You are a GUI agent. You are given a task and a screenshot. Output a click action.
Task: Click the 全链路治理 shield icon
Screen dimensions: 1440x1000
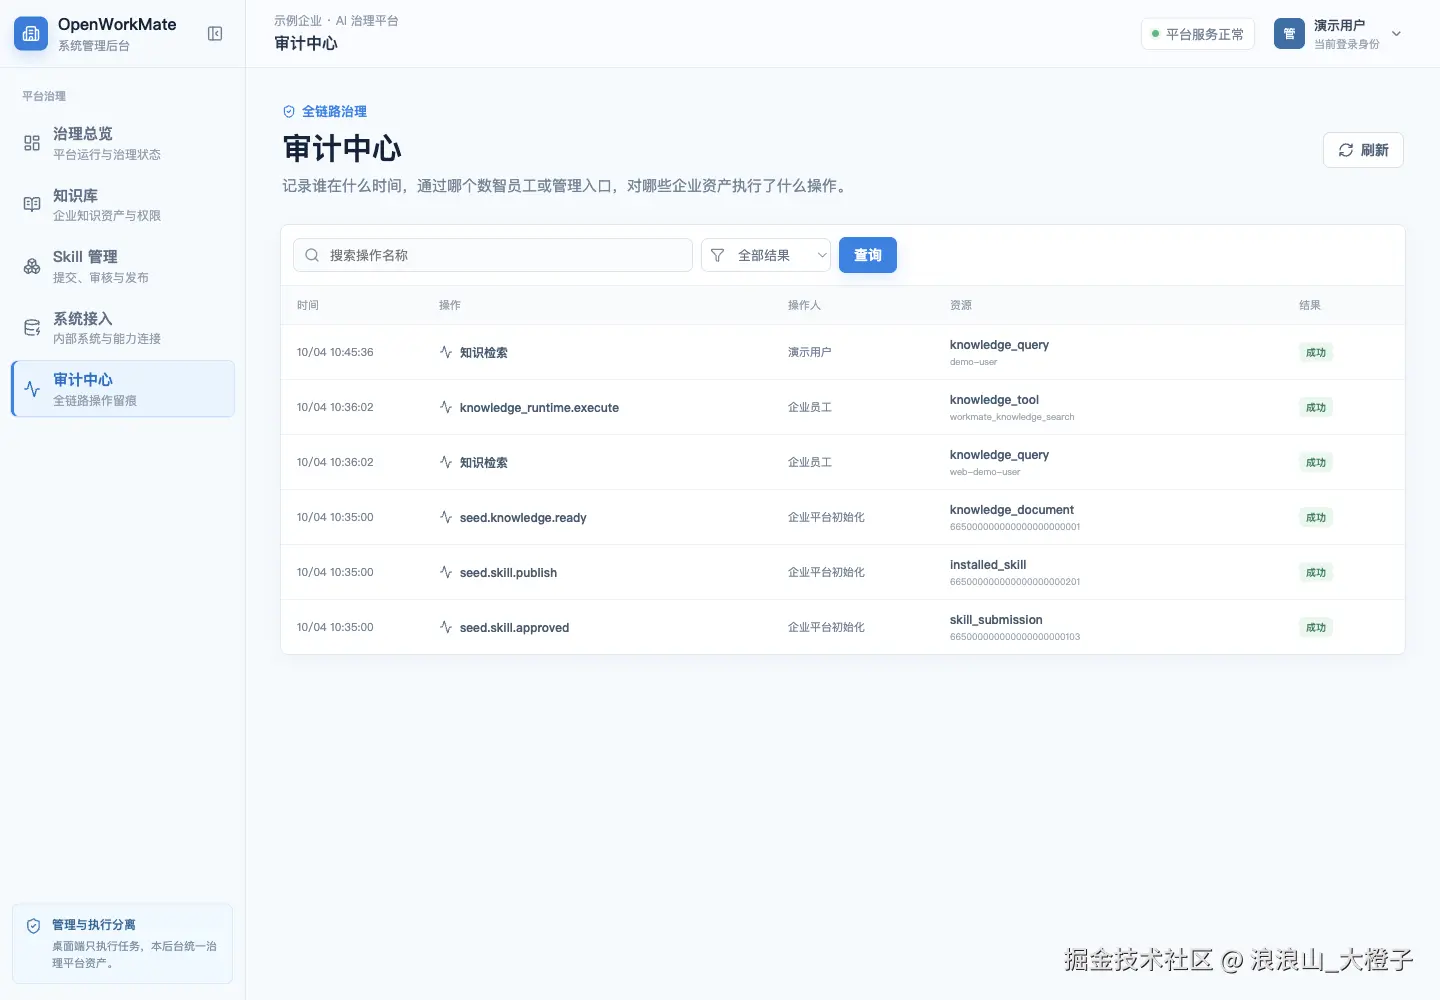pos(289,112)
